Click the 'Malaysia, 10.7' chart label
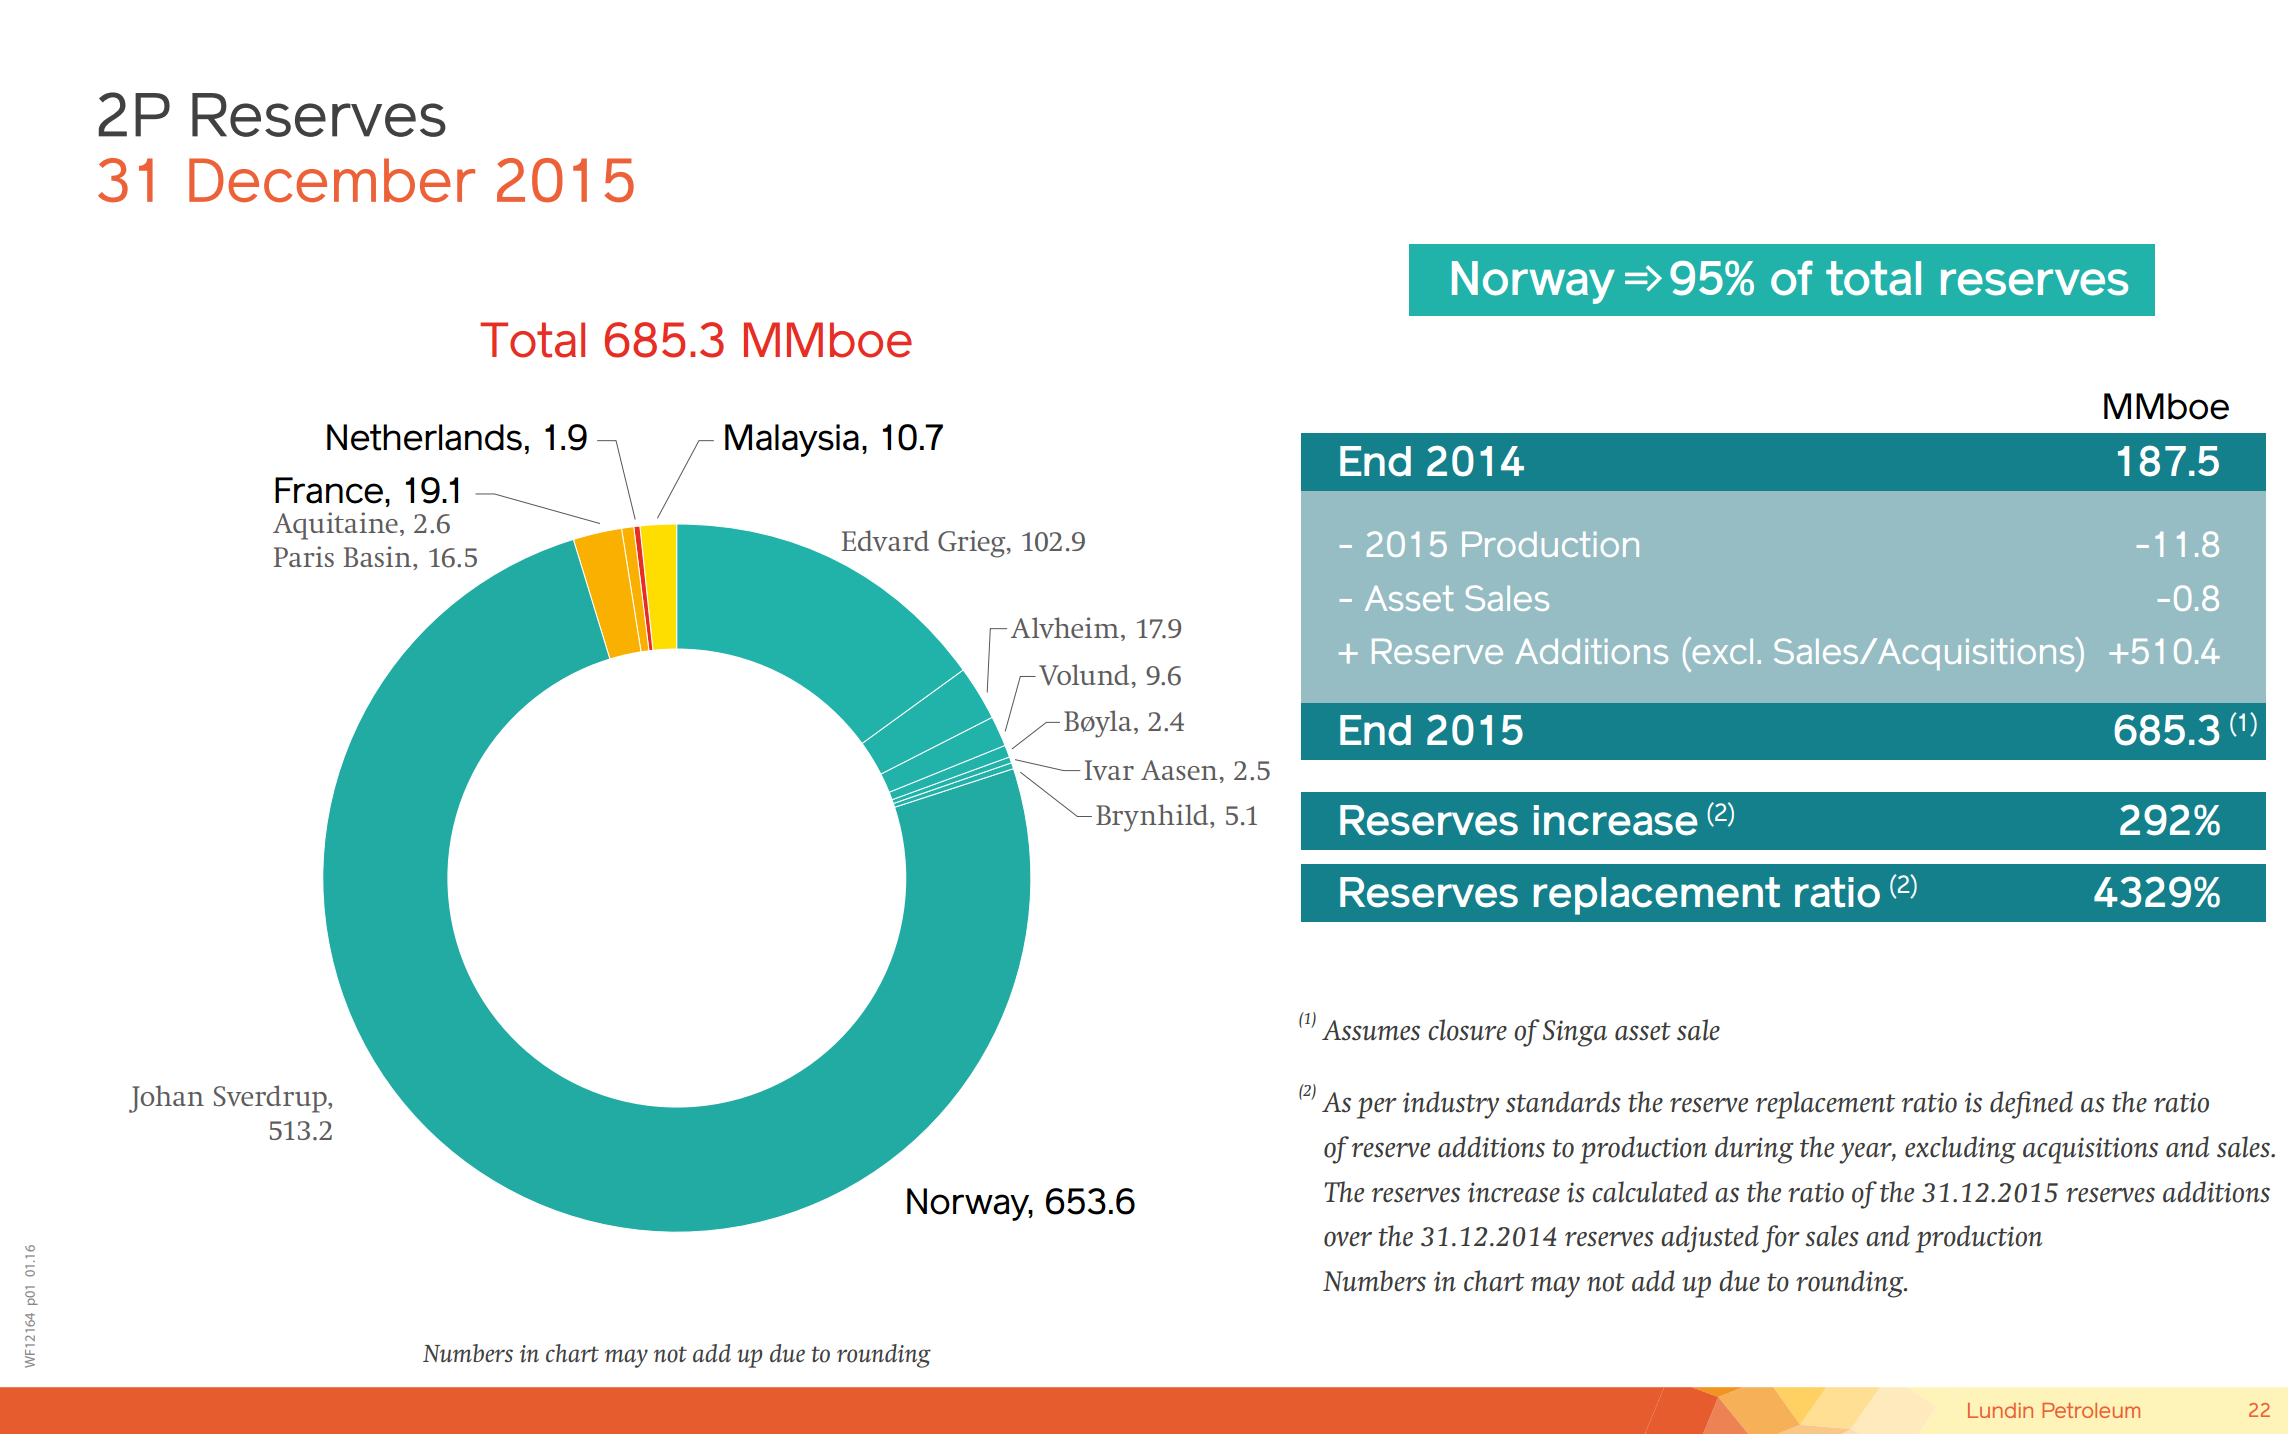The image size is (2288, 1434). 833,438
